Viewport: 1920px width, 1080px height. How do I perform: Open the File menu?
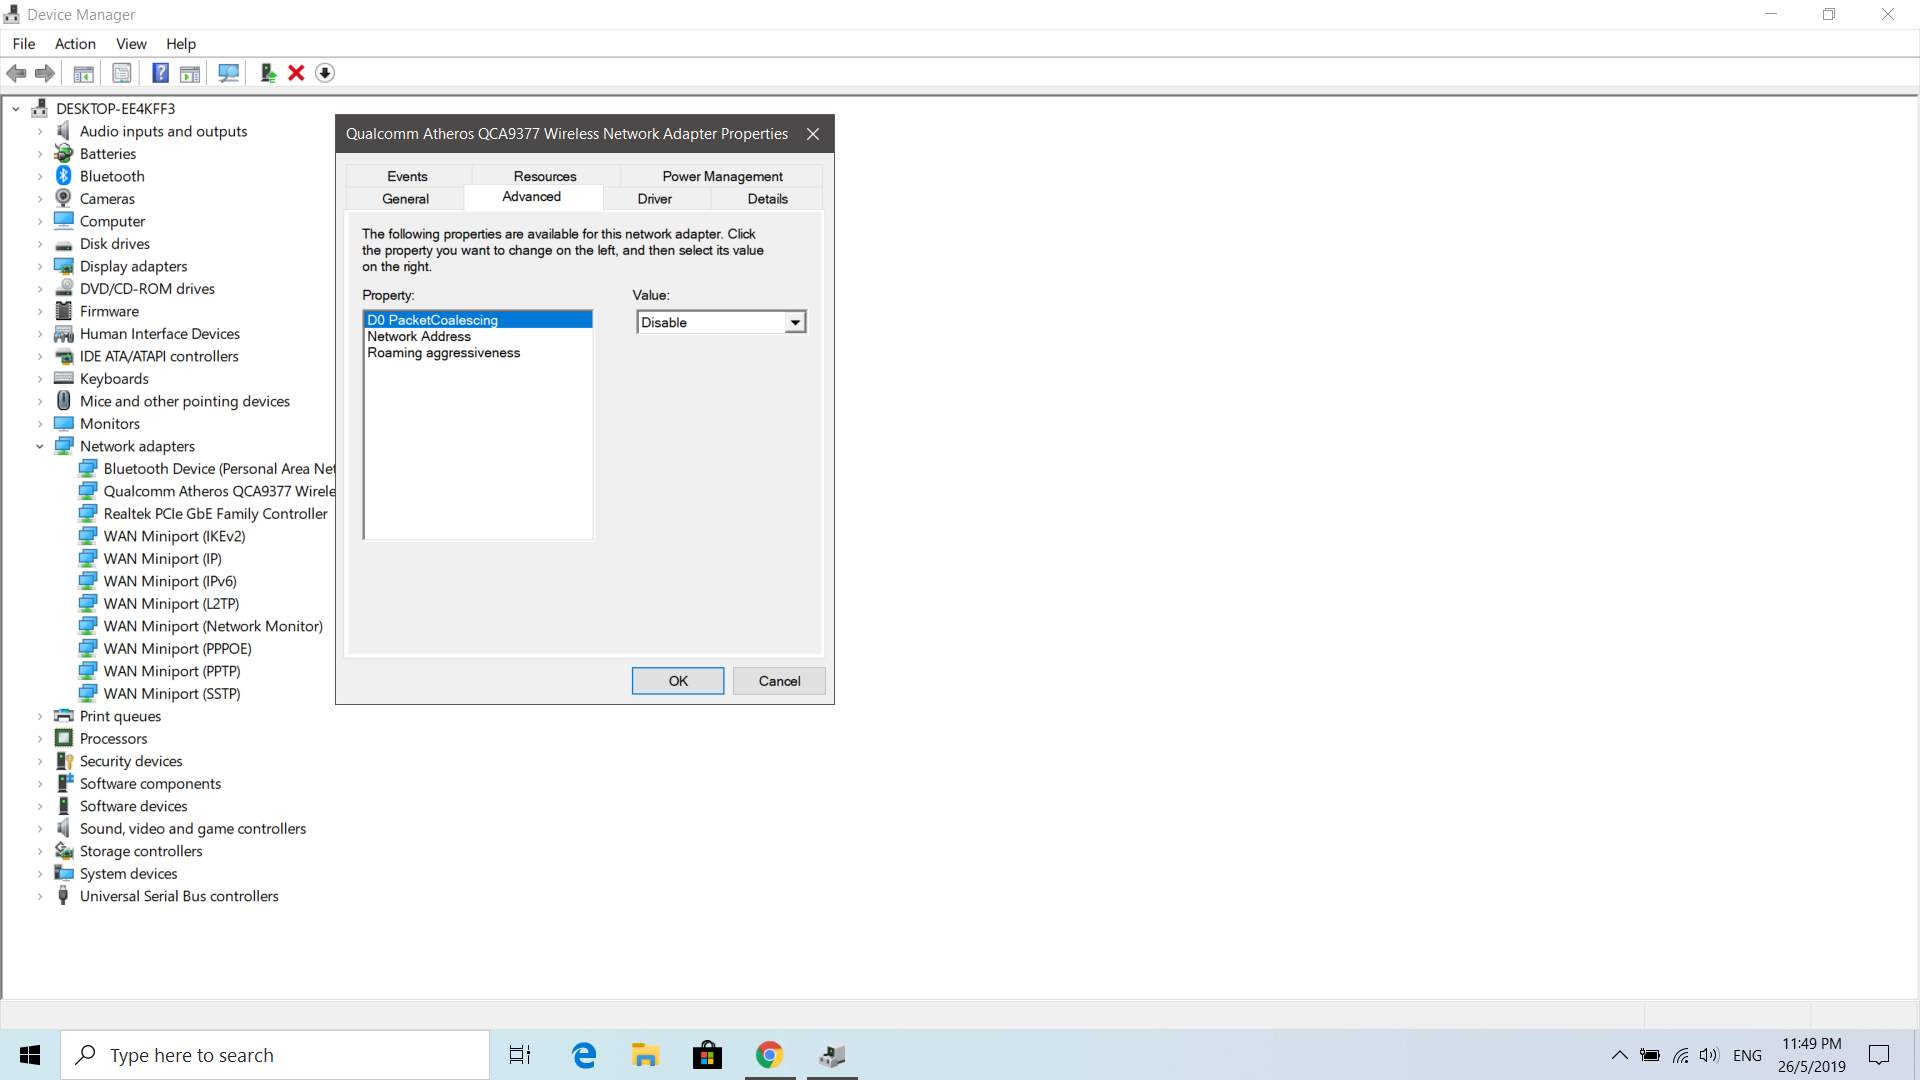click(x=24, y=44)
